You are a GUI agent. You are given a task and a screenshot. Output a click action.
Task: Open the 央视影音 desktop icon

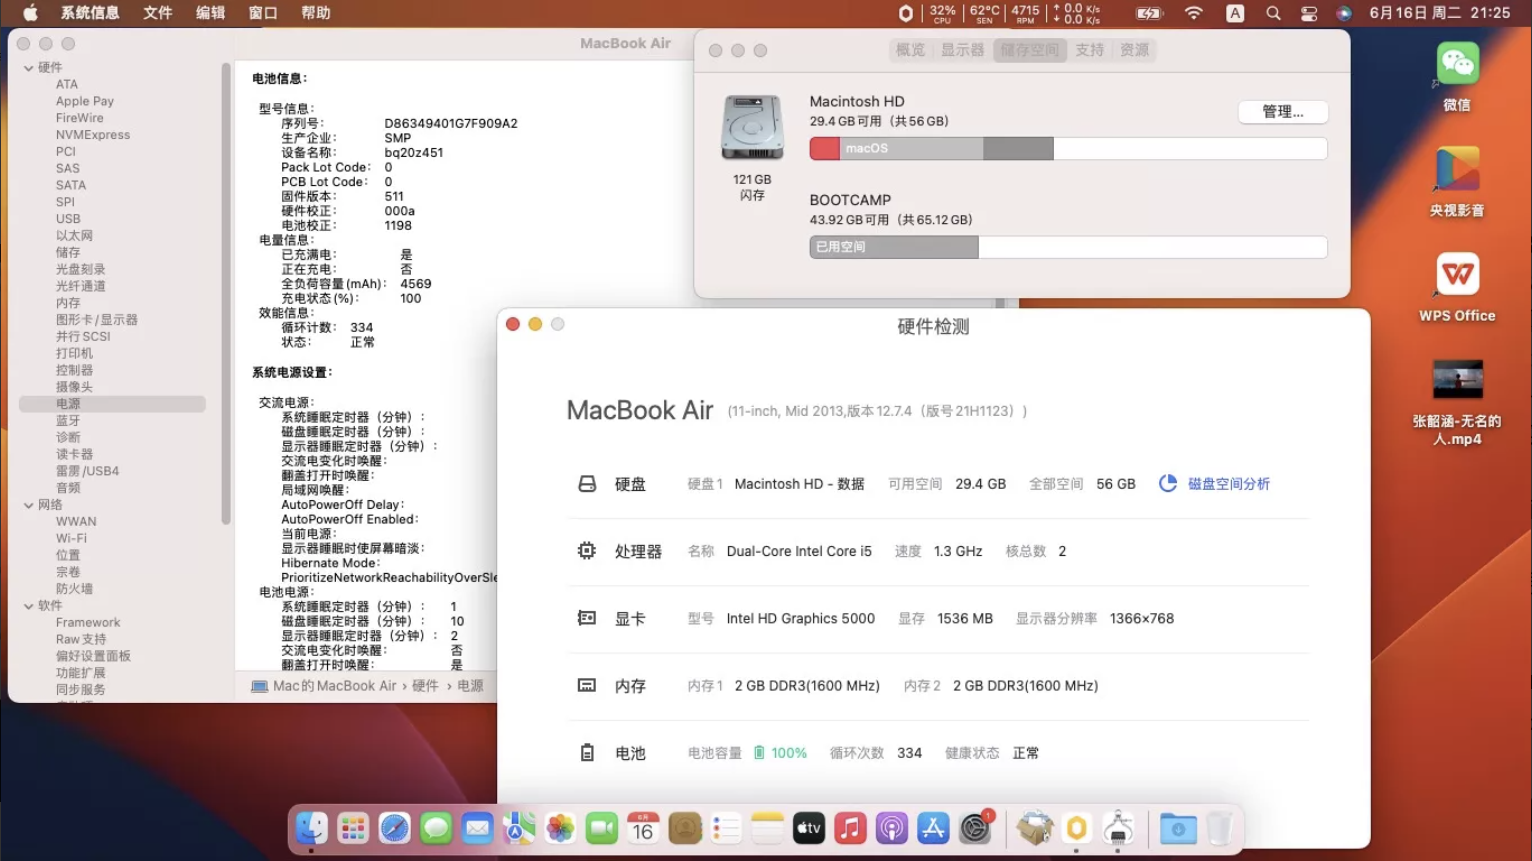coord(1457,170)
